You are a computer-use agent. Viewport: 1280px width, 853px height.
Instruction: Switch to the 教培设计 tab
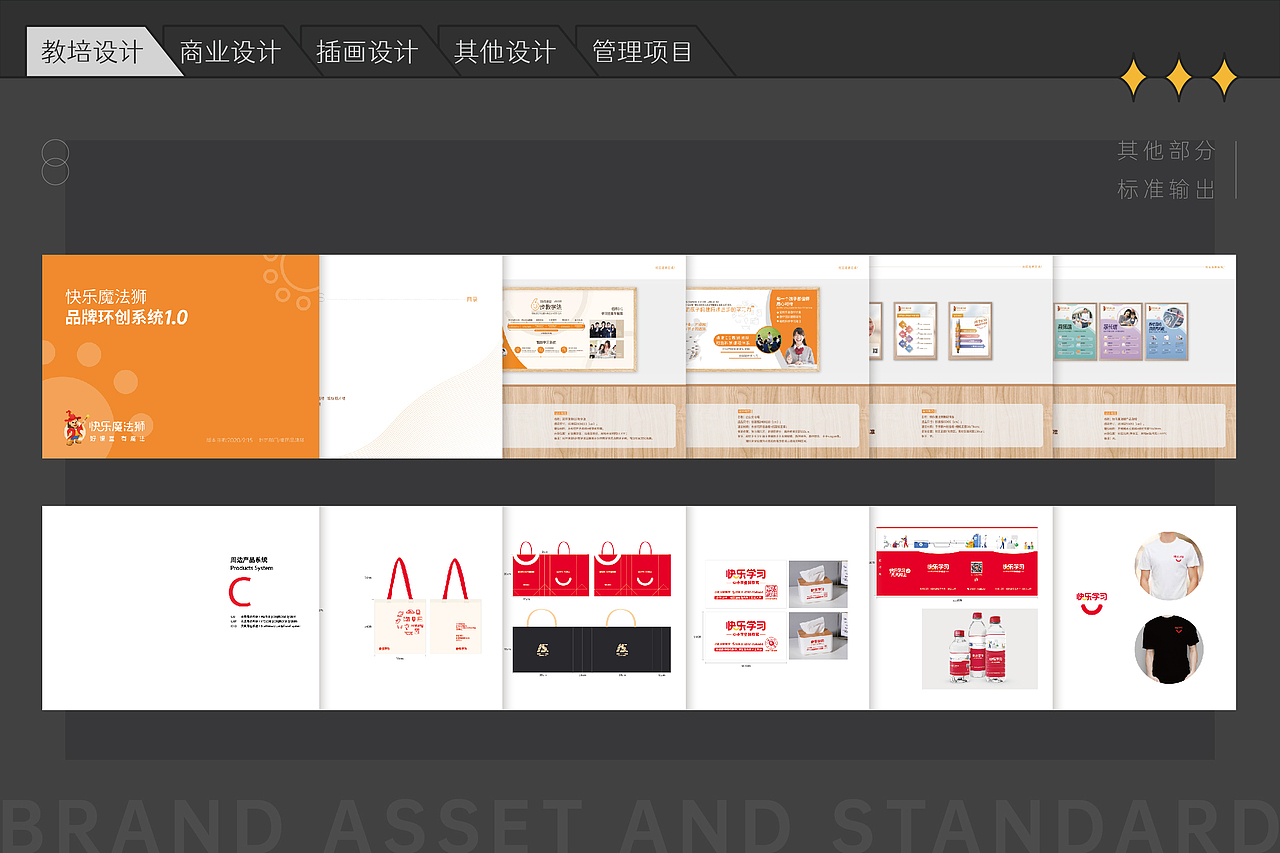92,52
